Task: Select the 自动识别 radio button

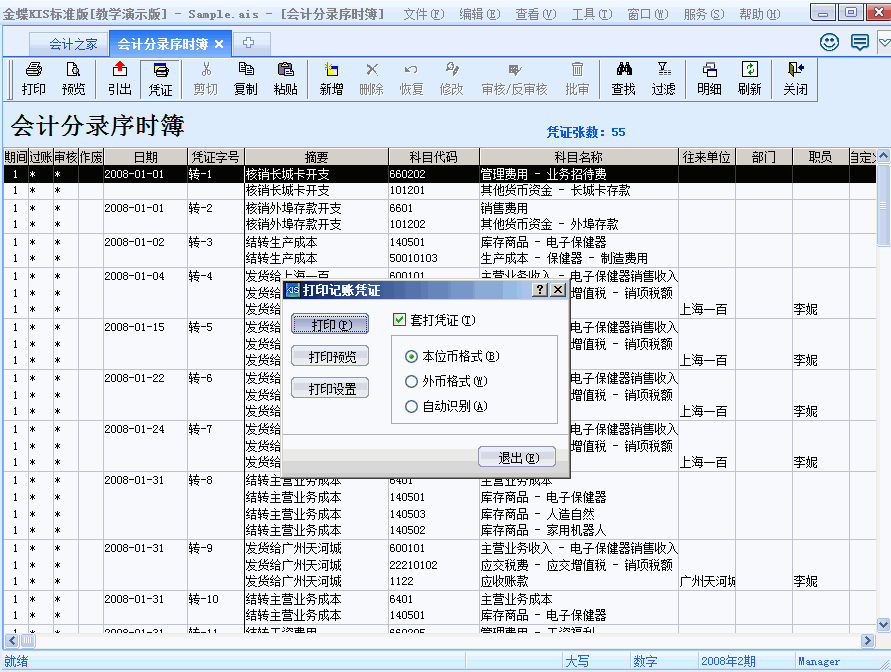Action: (x=411, y=407)
